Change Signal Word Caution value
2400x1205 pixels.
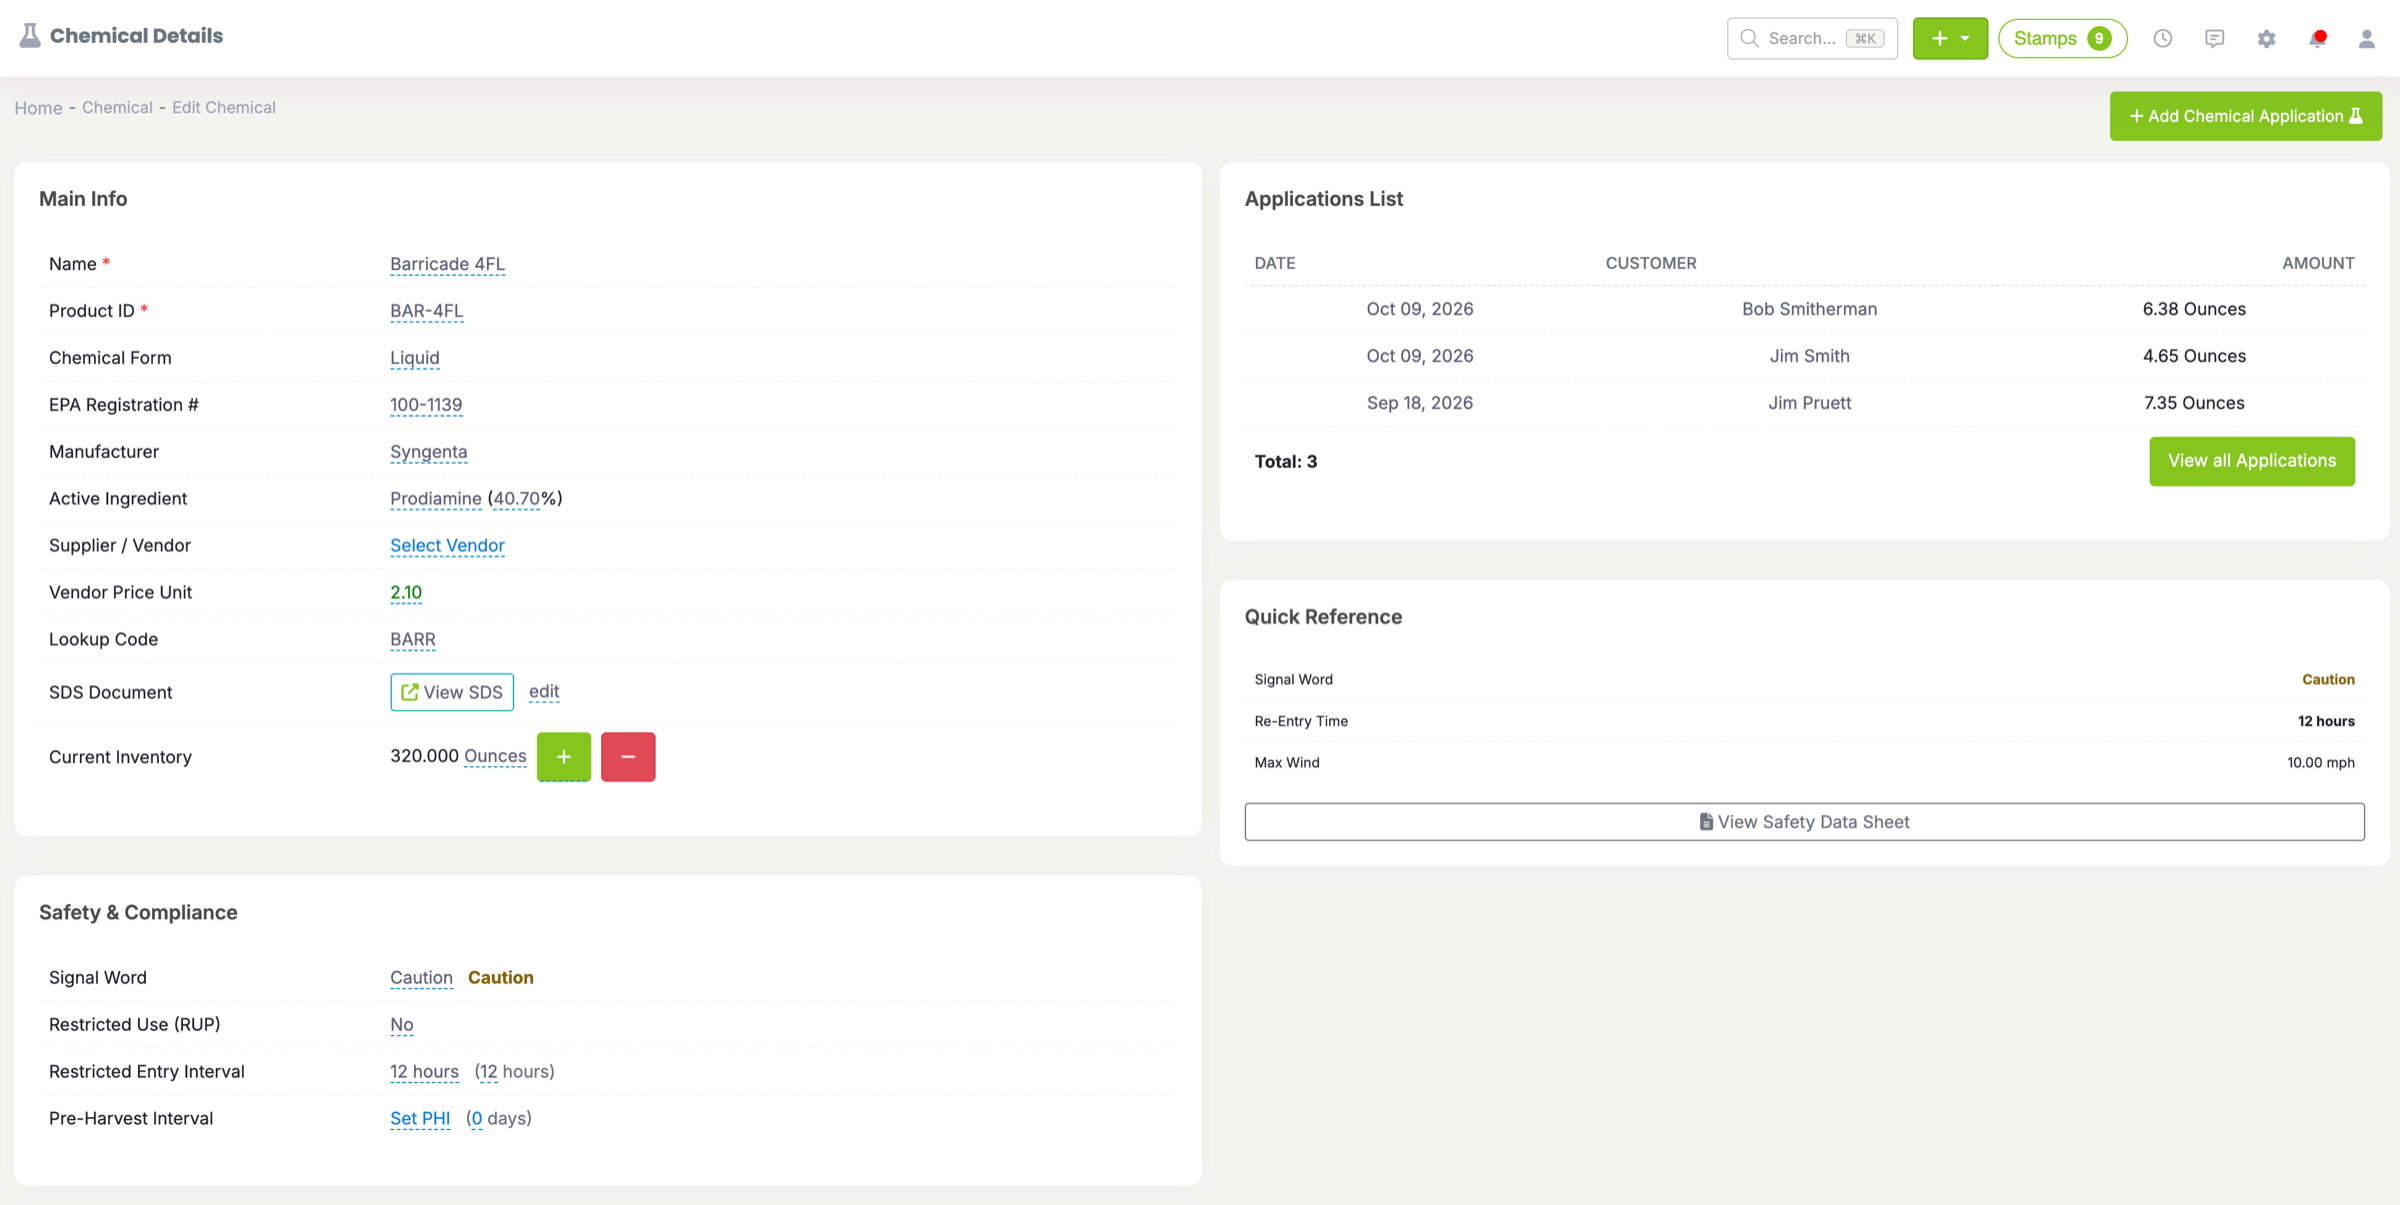pos(421,978)
